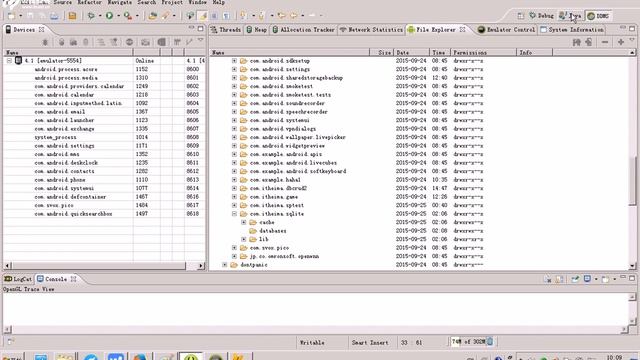Toggle Block Selection mode in toolbar

click(x=214, y=16)
